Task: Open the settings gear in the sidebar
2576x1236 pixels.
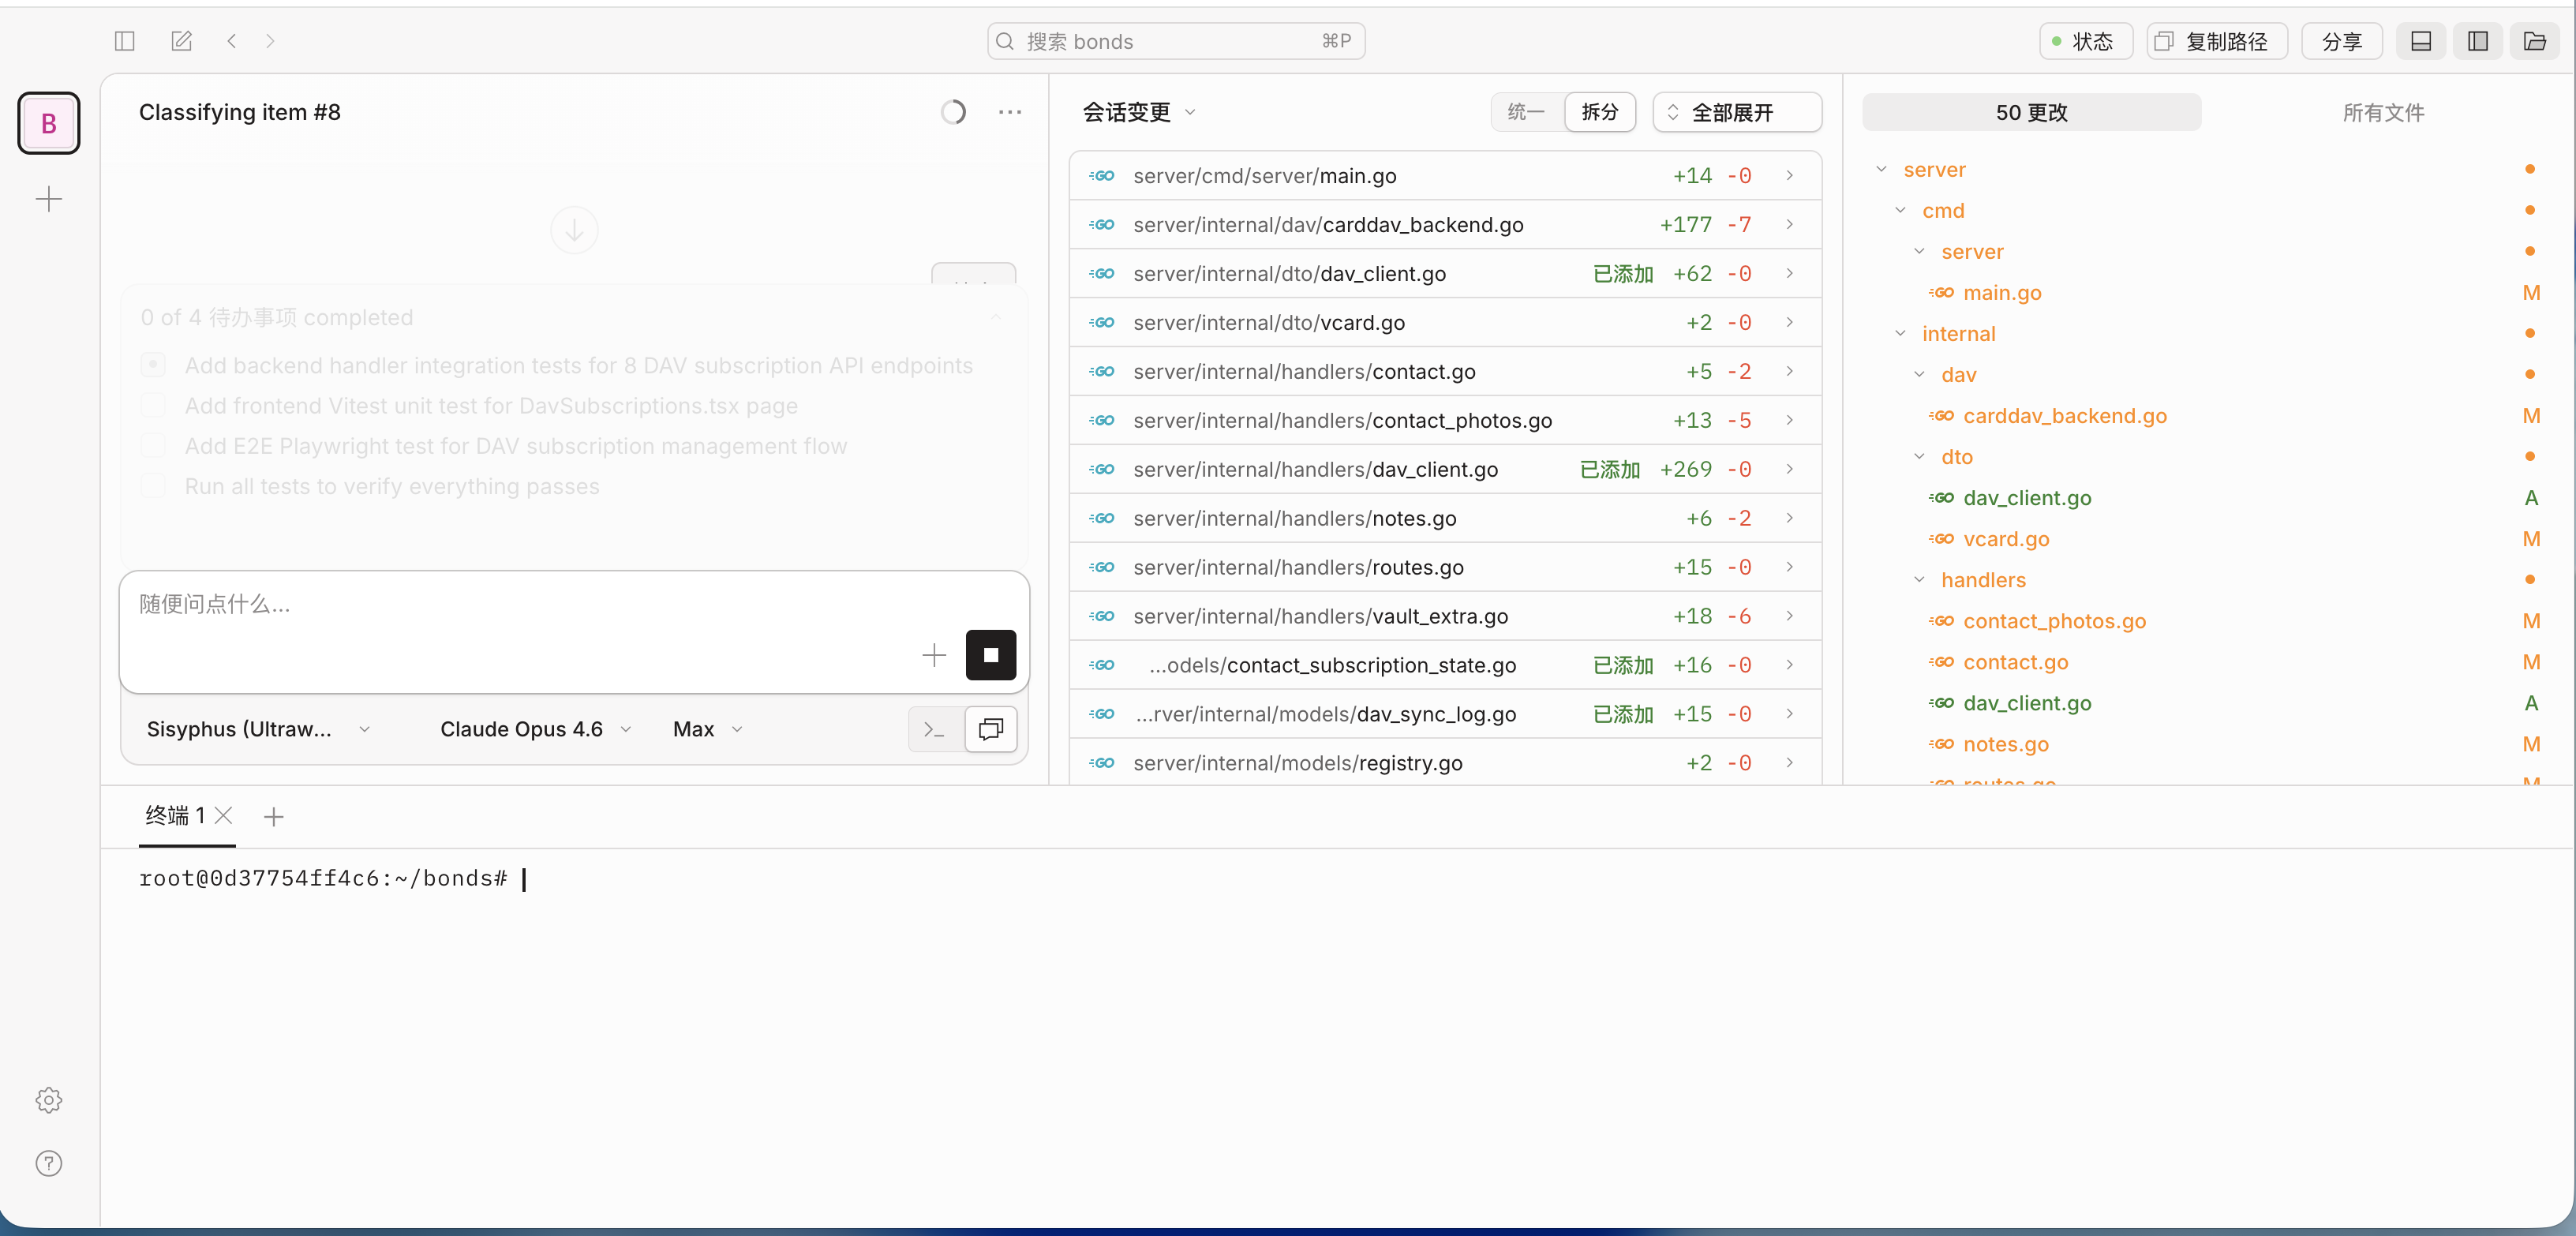Action: [x=48, y=1100]
